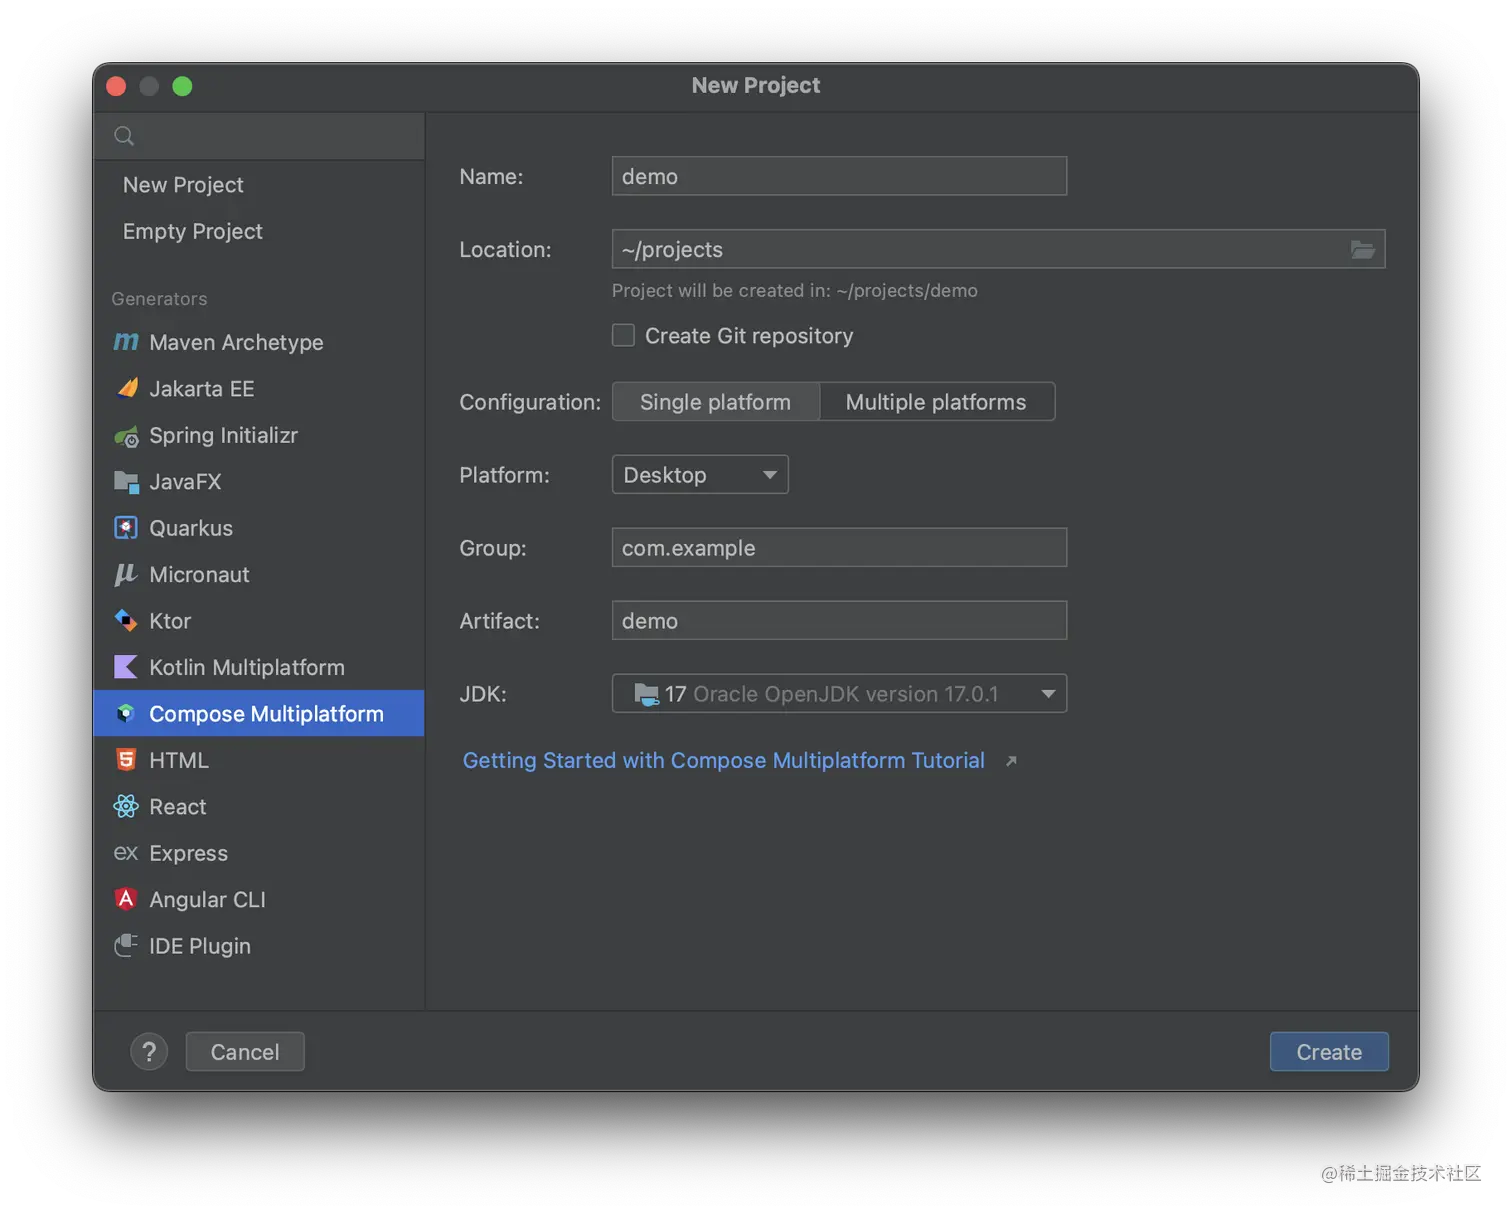Choose the IDE Plugin generator label

[x=200, y=946]
